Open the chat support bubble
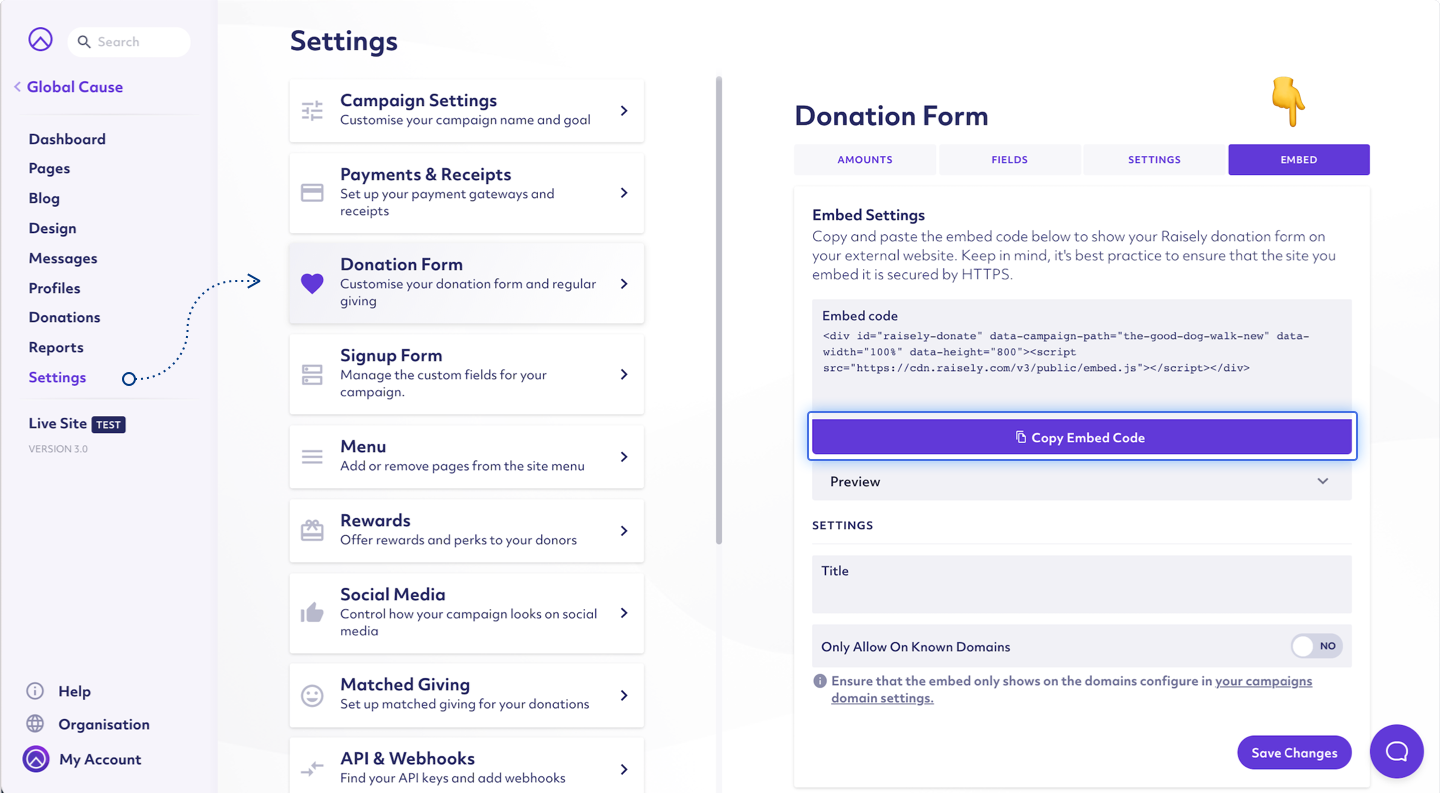 click(1396, 751)
